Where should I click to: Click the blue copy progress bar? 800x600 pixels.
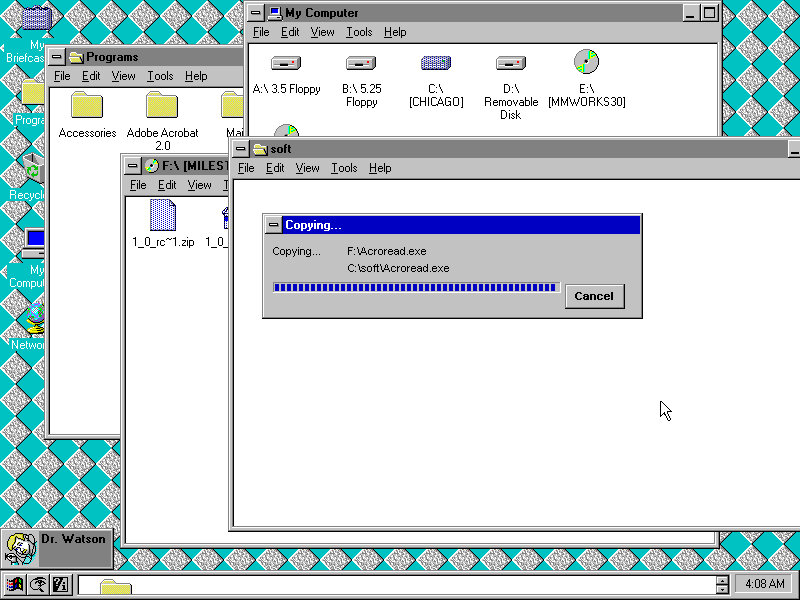(415, 288)
